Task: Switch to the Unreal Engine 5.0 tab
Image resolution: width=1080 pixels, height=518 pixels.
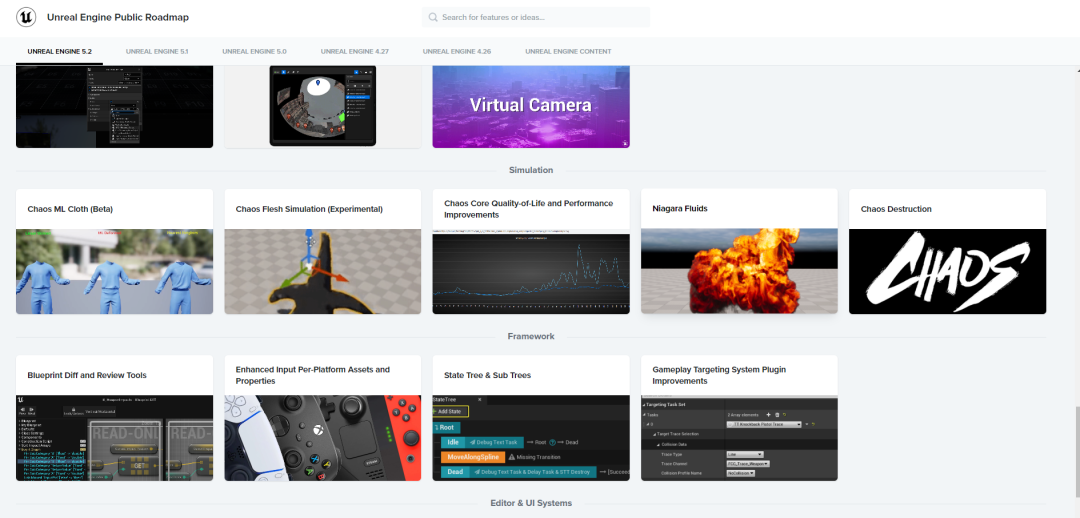Action: 254,52
